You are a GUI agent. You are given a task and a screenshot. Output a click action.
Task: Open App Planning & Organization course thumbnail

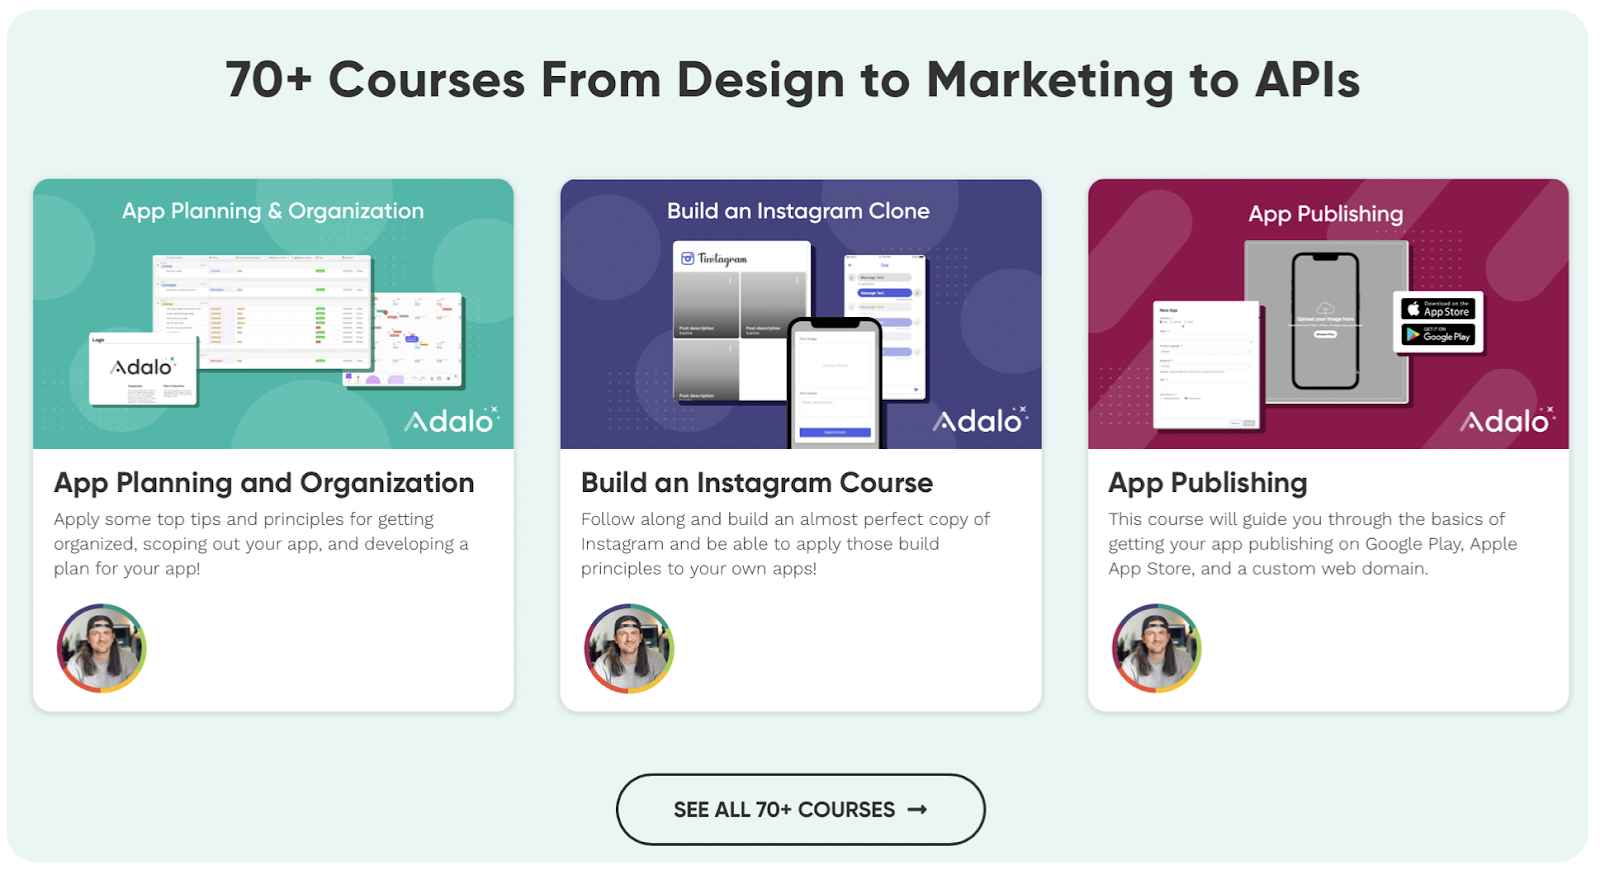click(273, 314)
